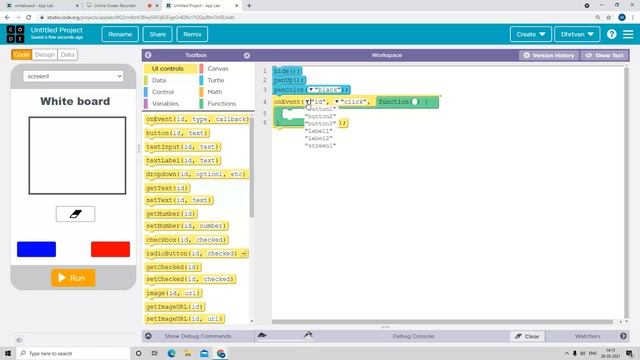Click the Windows search box
Viewport: 640px width, 360px height.
(73, 353)
